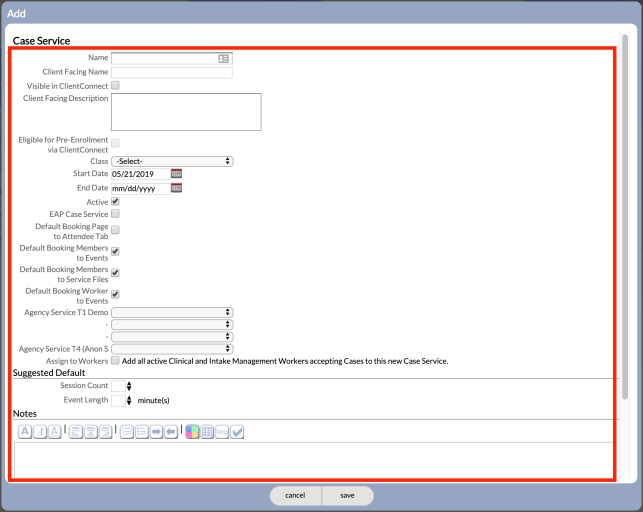Image resolution: width=643 pixels, height=512 pixels.
Task: Open the color palette in Notes toolbar
Action: pos(192,432)
